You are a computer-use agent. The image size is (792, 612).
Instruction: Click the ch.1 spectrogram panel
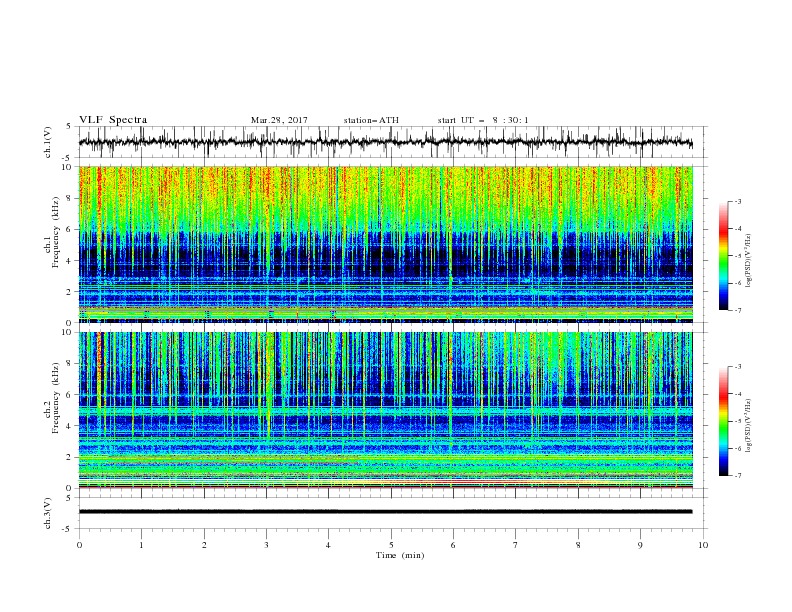point(386,244)
